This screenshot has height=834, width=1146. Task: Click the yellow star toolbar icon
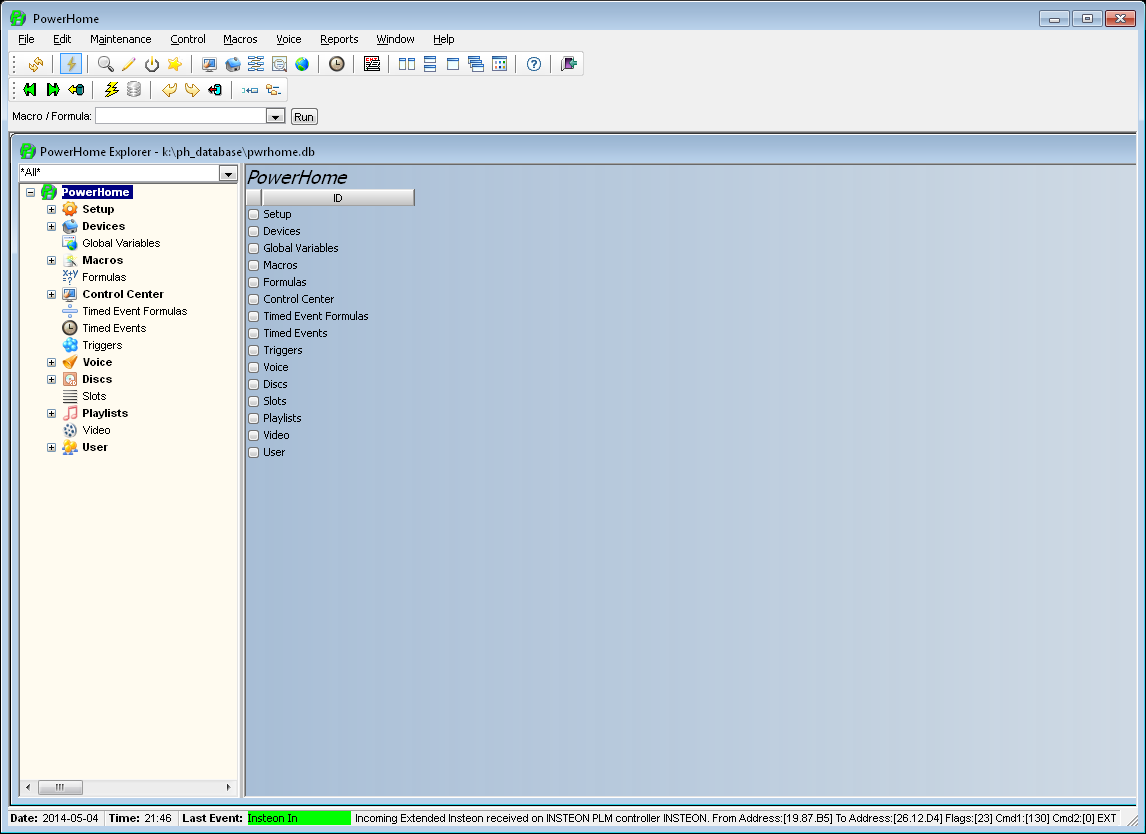175,64
